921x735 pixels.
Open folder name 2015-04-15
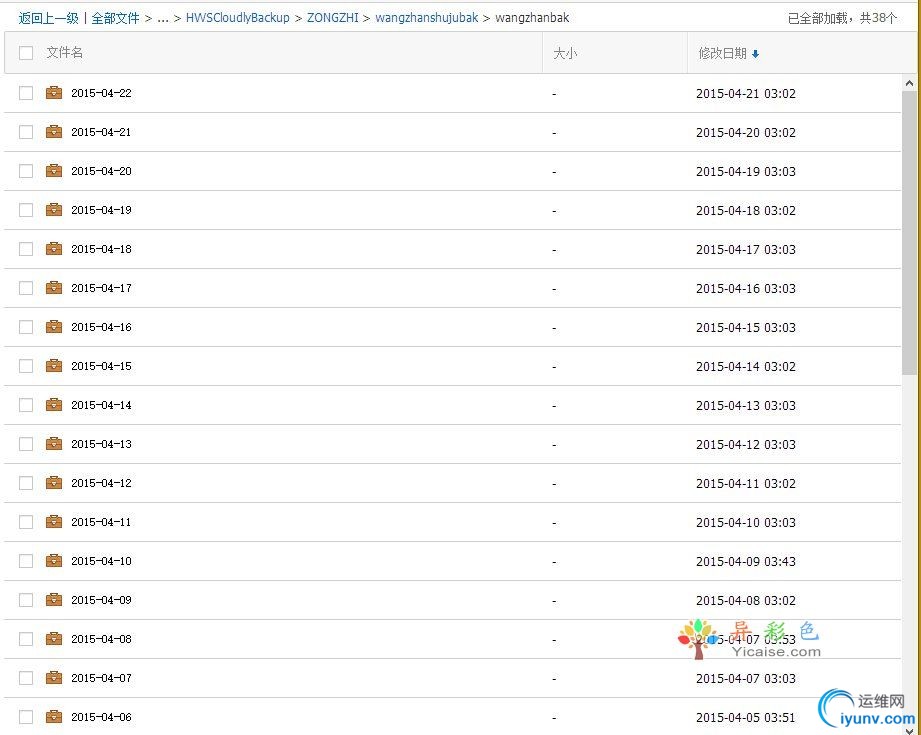click(102, 365)
